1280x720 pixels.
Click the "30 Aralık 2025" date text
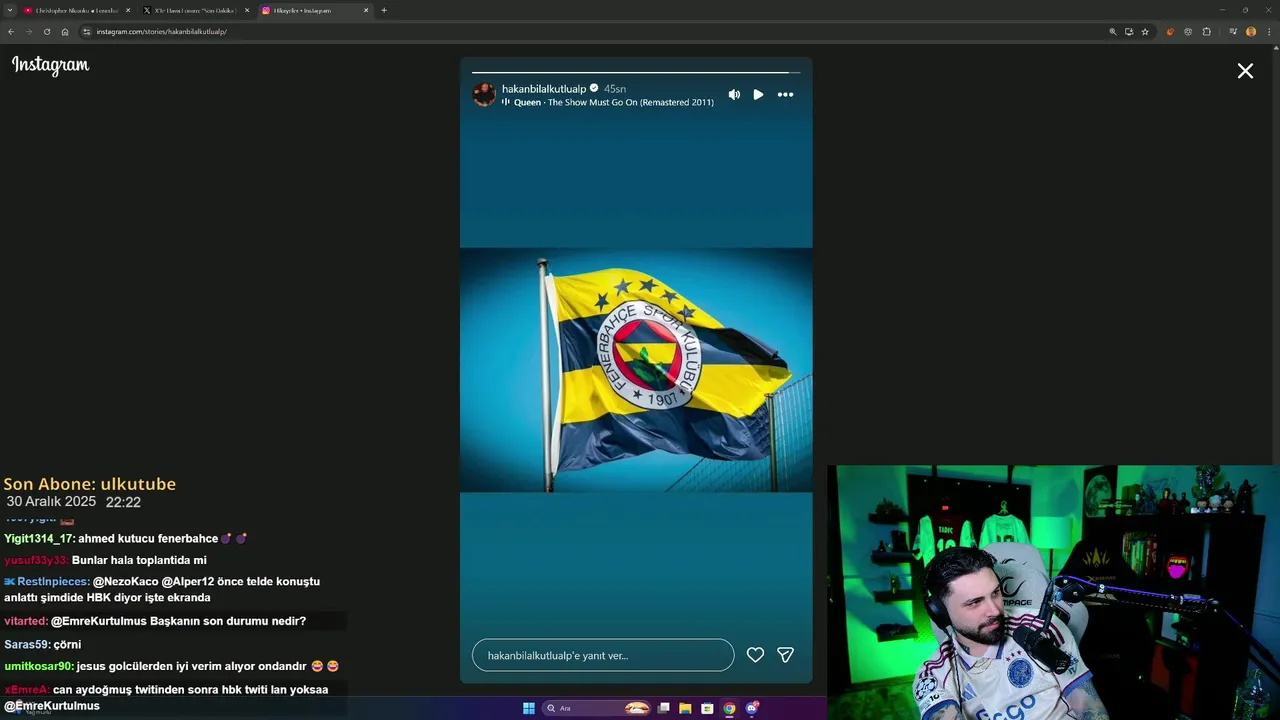pyautogui.click(x=51, y=502)
